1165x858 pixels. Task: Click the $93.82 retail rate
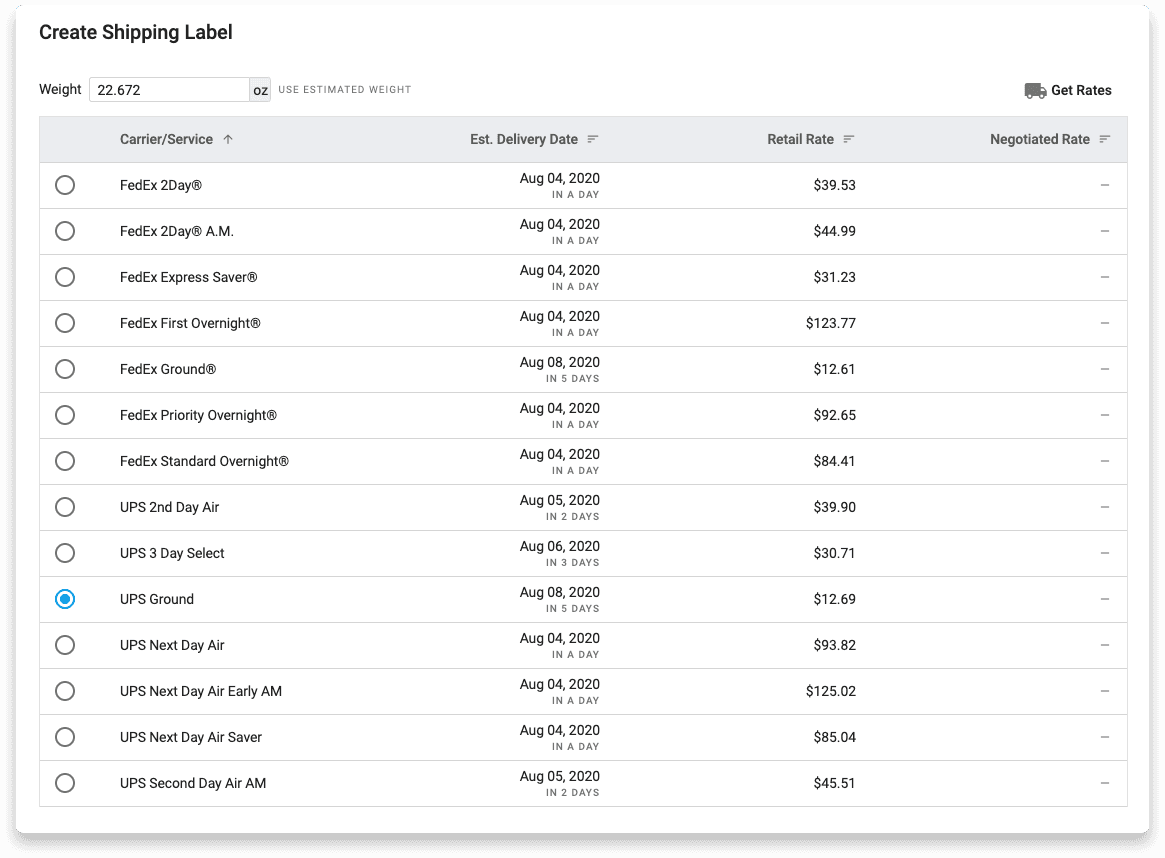click(x=834, y=646)
